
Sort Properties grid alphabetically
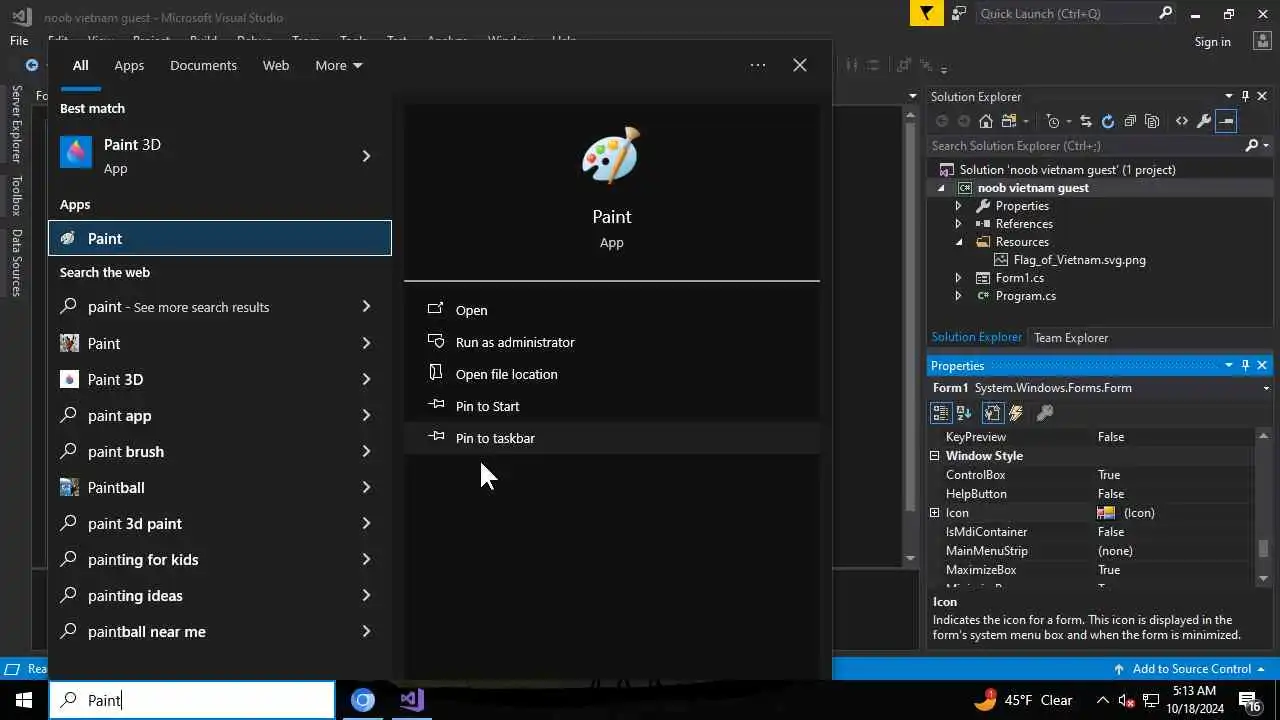click(x=964, y=413)
